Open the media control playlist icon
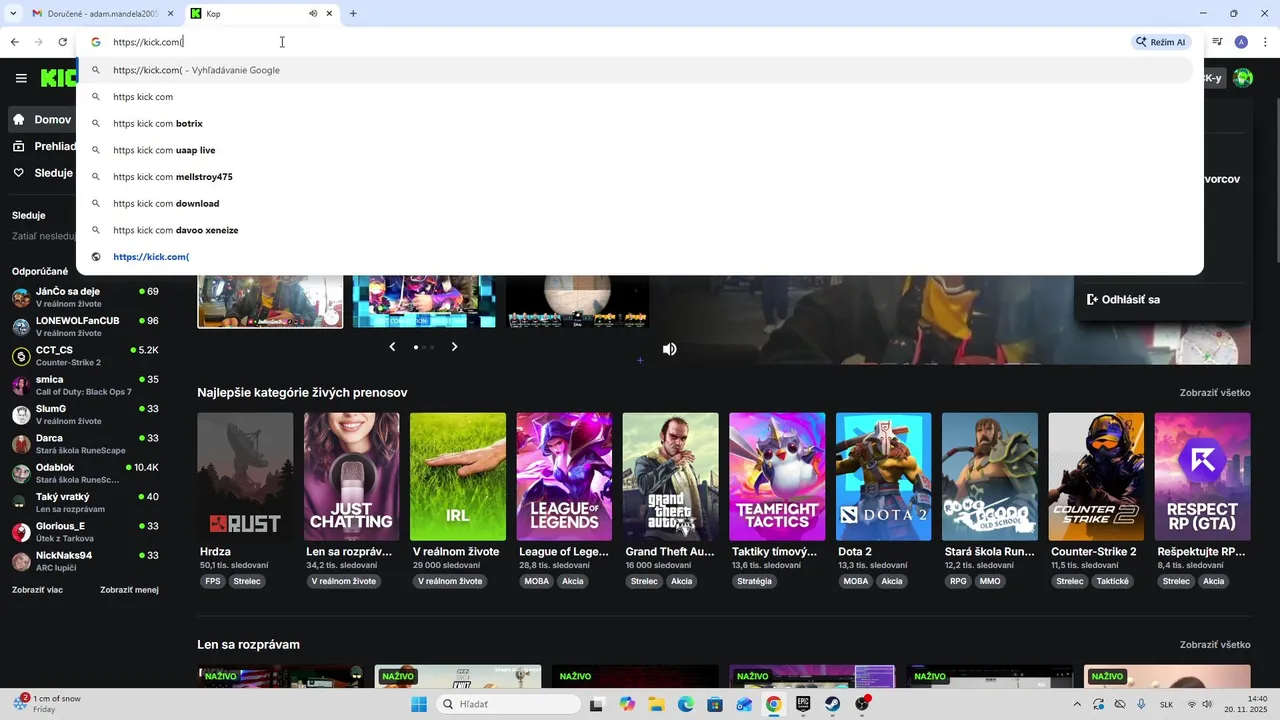Image resolution: width=1280 pixels, height=720 pixels. coord(1217,42)
